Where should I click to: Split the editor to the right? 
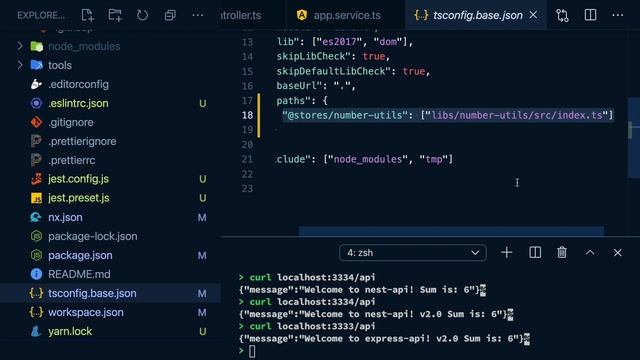(x=590, y=15)
